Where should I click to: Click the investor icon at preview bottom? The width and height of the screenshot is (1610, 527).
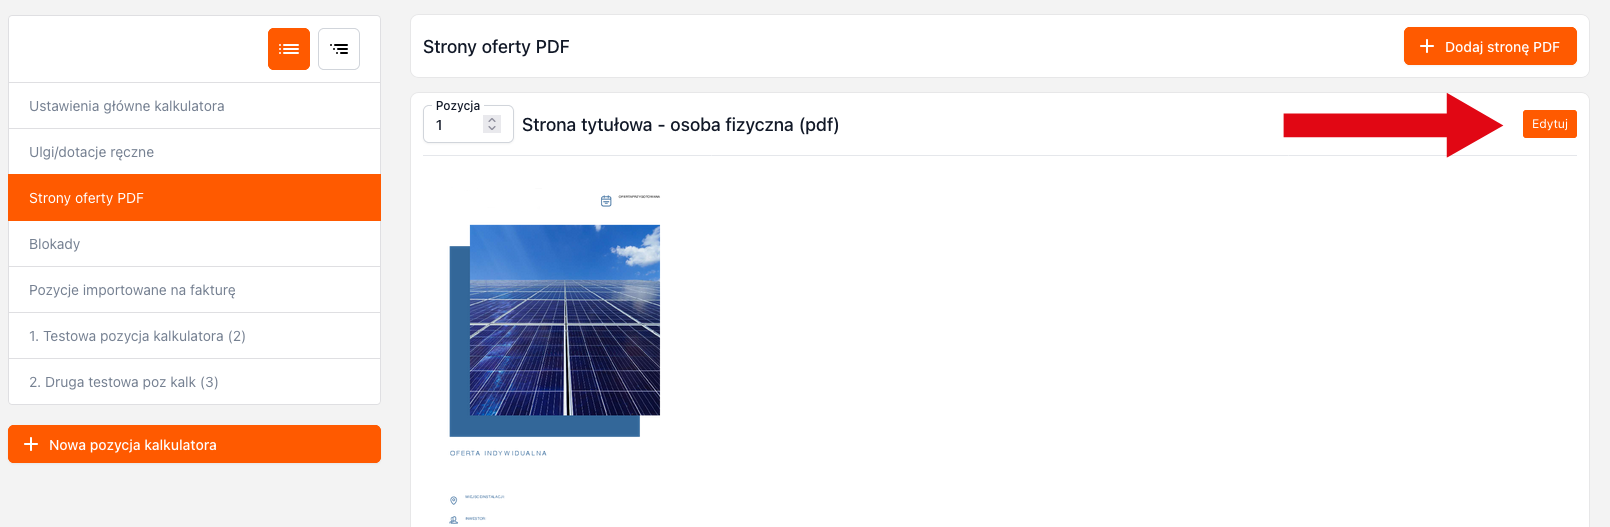click(453, 520)
